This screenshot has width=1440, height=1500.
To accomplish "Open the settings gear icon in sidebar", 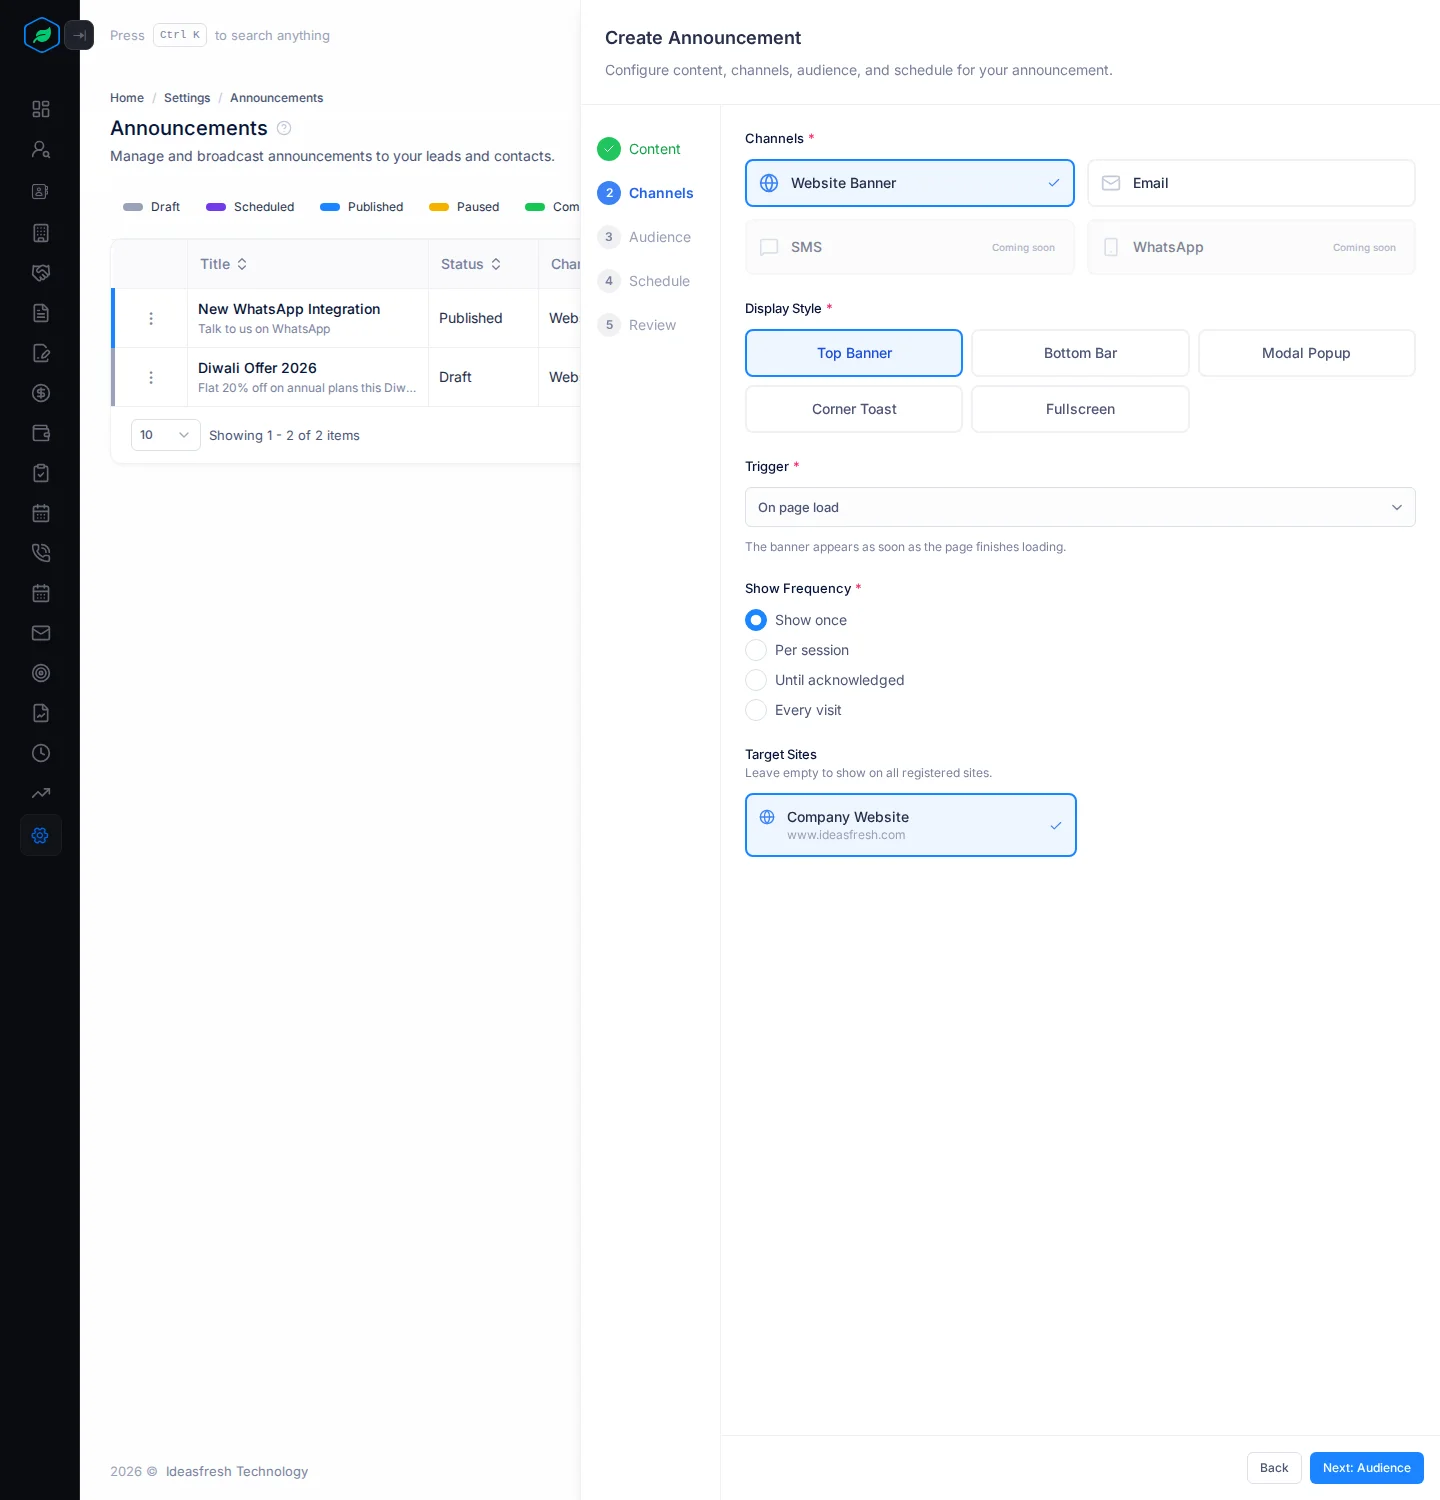I will click(x=41, y=835).
